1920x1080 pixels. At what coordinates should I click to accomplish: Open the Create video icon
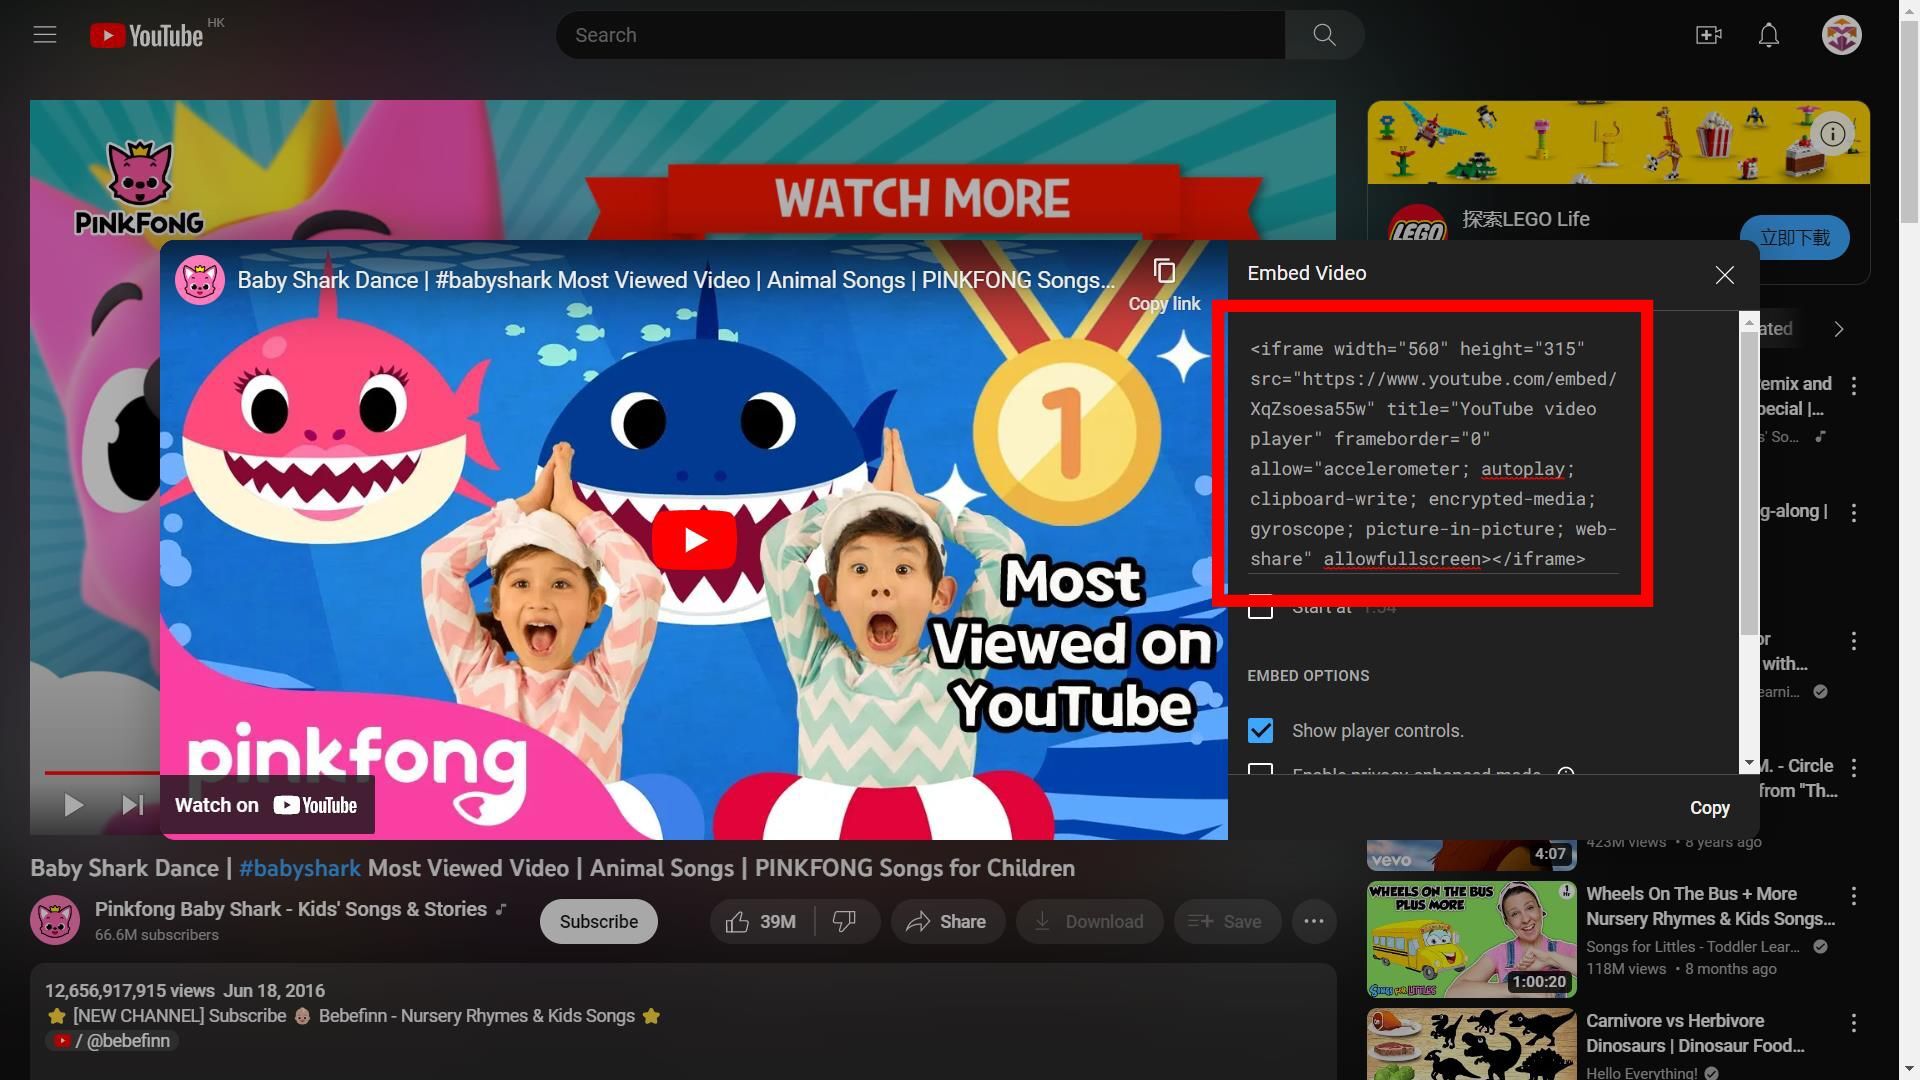(x=1708, y=35)
